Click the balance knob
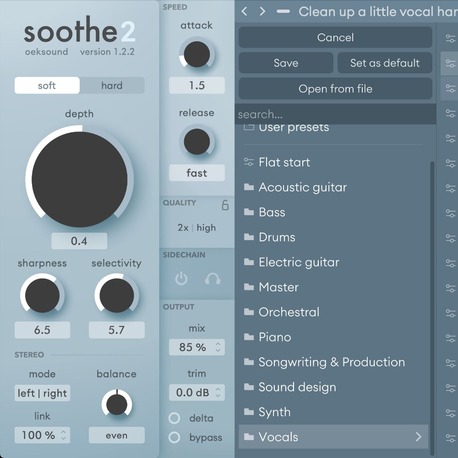Screen dimensions: 458x458 click(116, 404)
